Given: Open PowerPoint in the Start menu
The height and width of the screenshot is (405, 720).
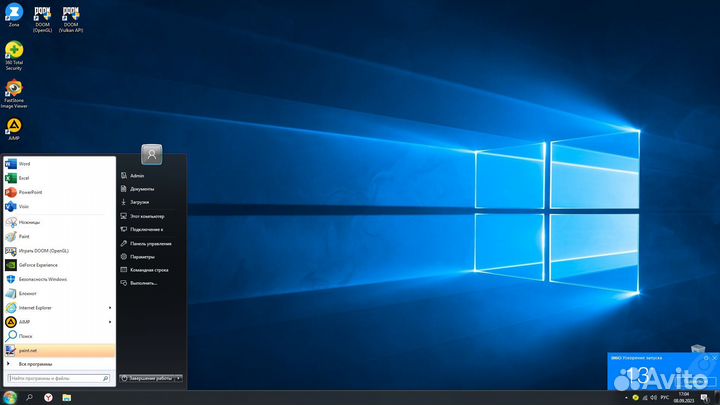Looking at the screenshot, I should [x=30, y=192].
